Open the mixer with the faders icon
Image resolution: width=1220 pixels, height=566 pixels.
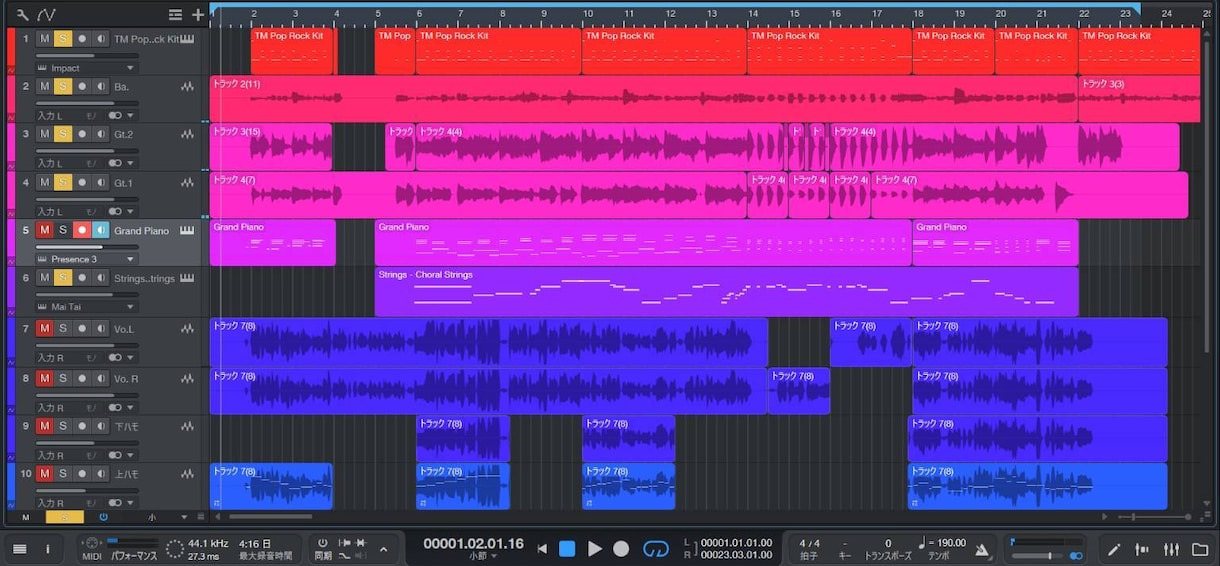pos(1171,548)
